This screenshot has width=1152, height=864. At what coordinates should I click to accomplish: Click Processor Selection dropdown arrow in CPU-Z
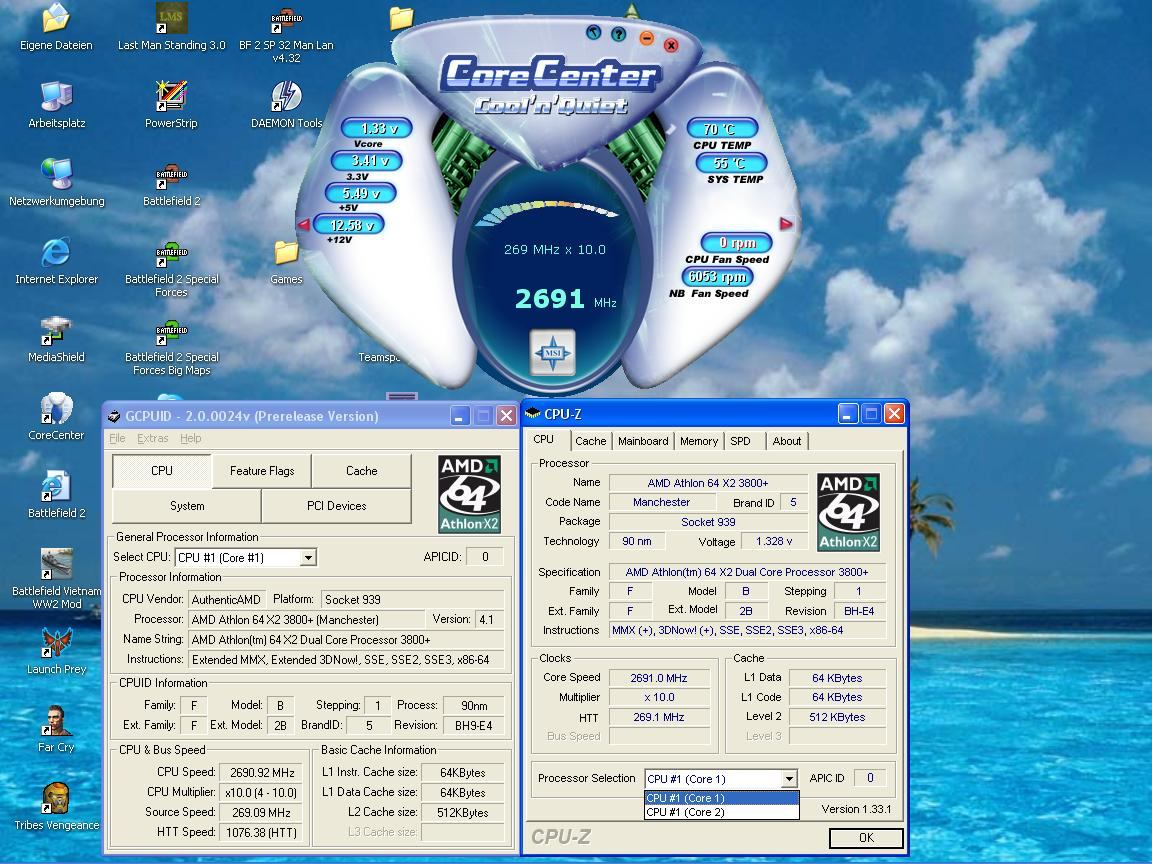tap(789, 779)
